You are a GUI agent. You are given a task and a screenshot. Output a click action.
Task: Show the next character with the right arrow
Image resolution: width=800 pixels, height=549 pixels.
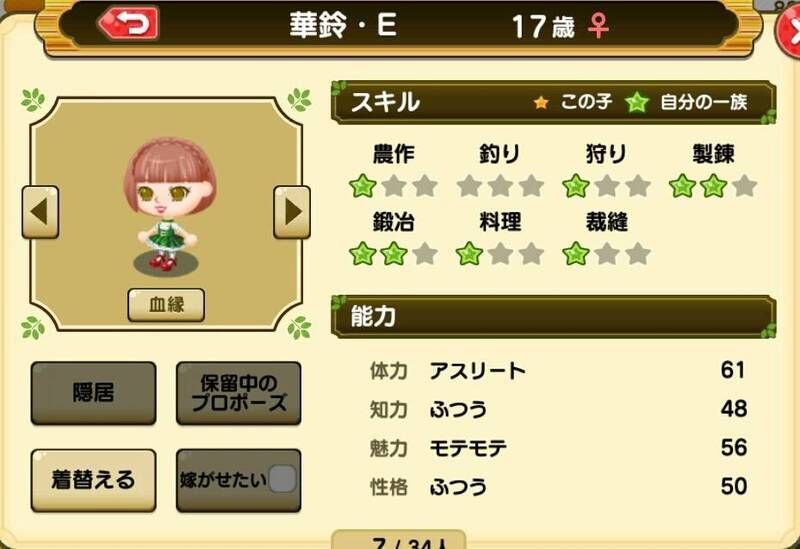(x=292, y=212)
